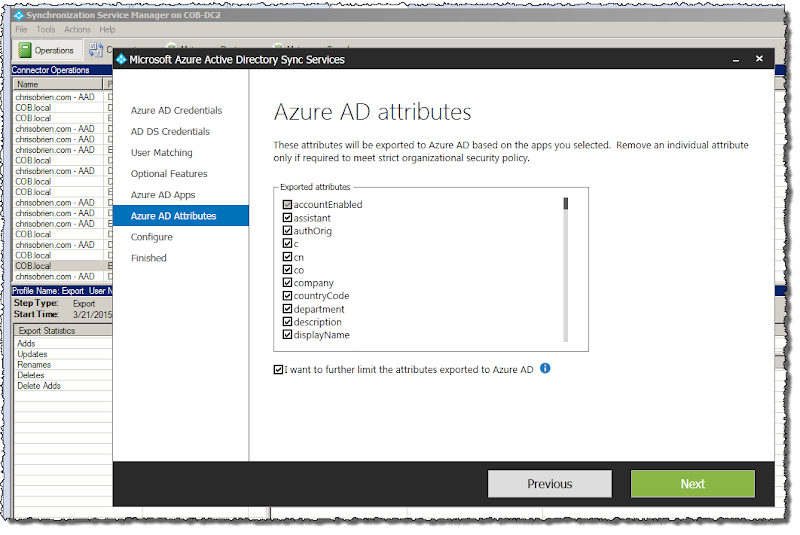The width and height of the screenshot is (800, 535).
Task: Uncheck the authOrig attribute
Action: click(287, 231)
